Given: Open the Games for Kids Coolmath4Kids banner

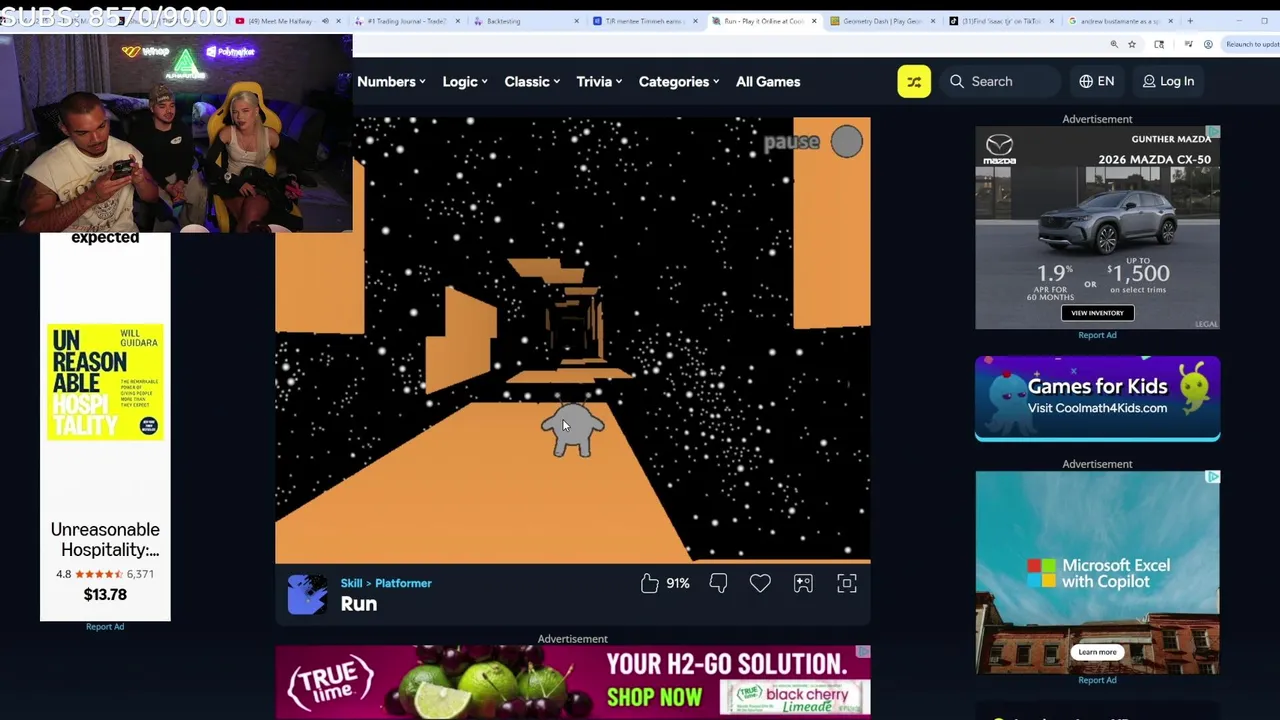Looking at the screenshot, I should click(1097, 398).
